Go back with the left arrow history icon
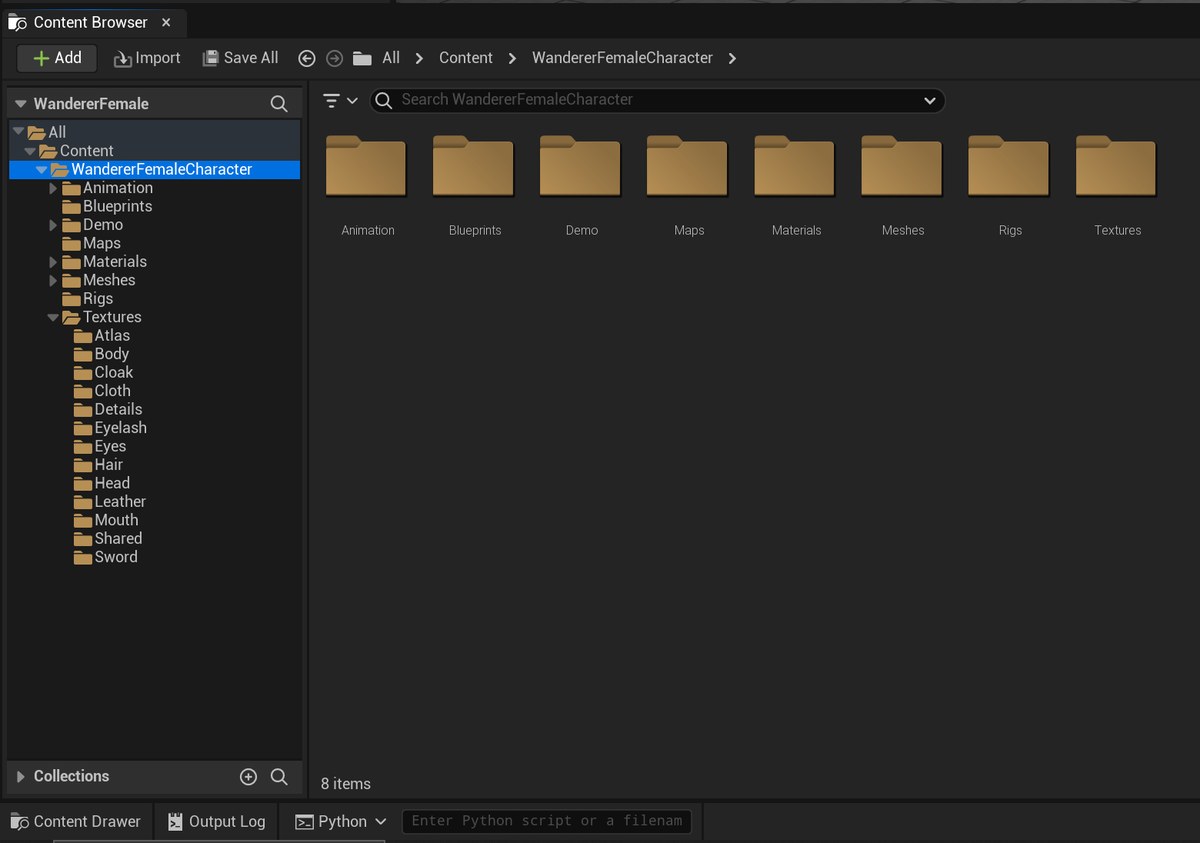This screenshot has width=1200, height=843. coord(307,59)
